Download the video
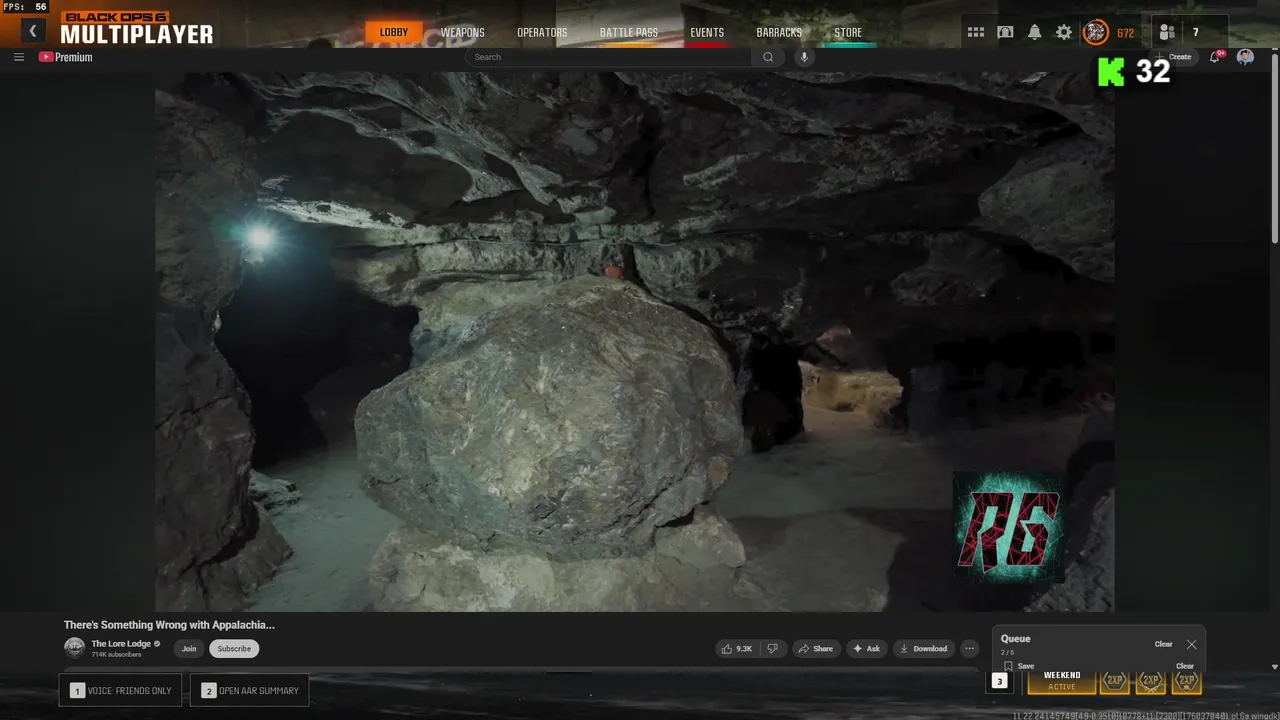 (x=923, y=649)
